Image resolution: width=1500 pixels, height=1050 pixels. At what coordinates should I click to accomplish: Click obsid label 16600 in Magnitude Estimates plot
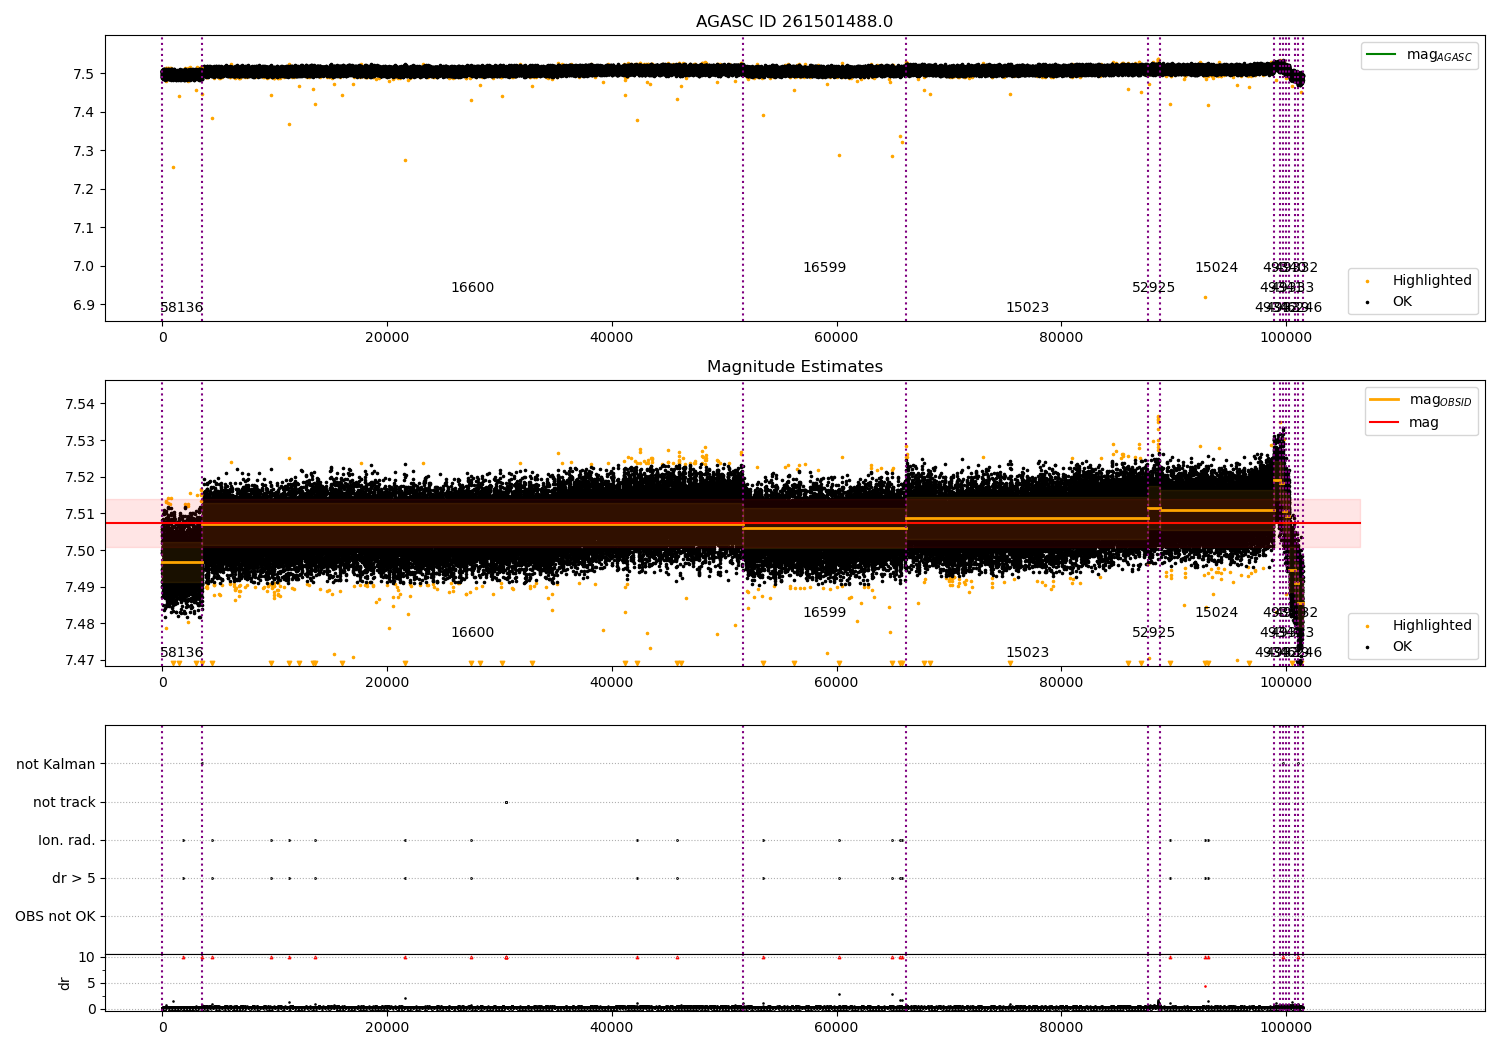(x=472, y=633)
